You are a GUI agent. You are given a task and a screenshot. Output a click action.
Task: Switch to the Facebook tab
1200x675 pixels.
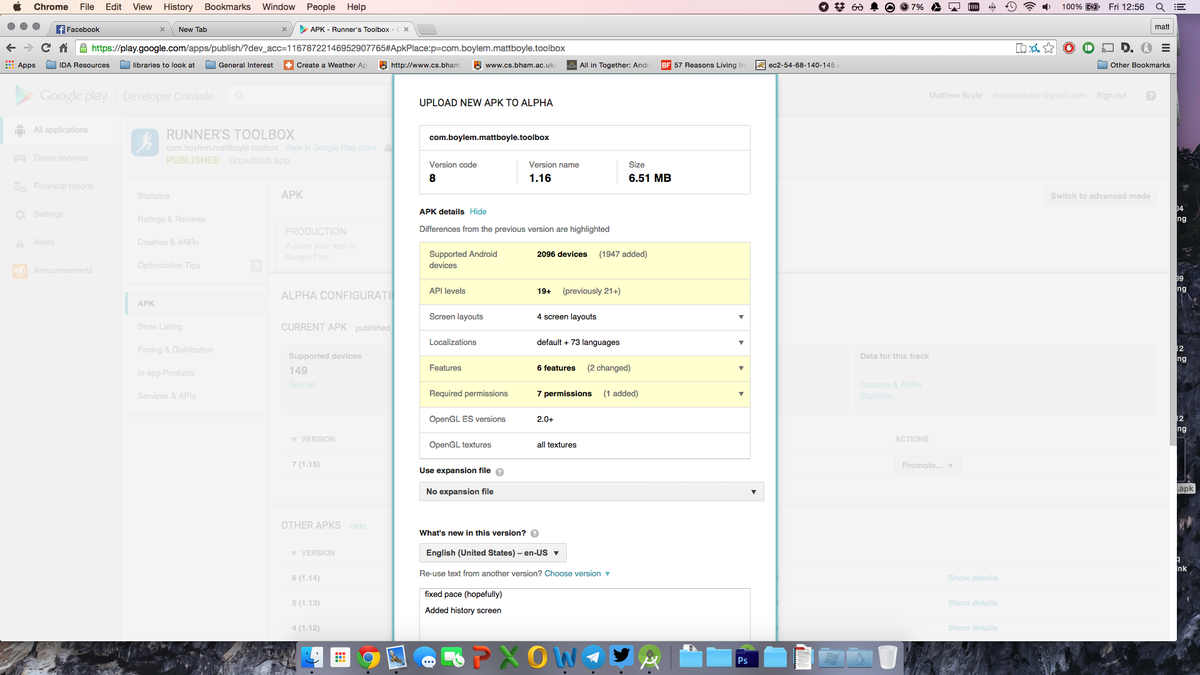pyautogui.click(x=110, y=29)
